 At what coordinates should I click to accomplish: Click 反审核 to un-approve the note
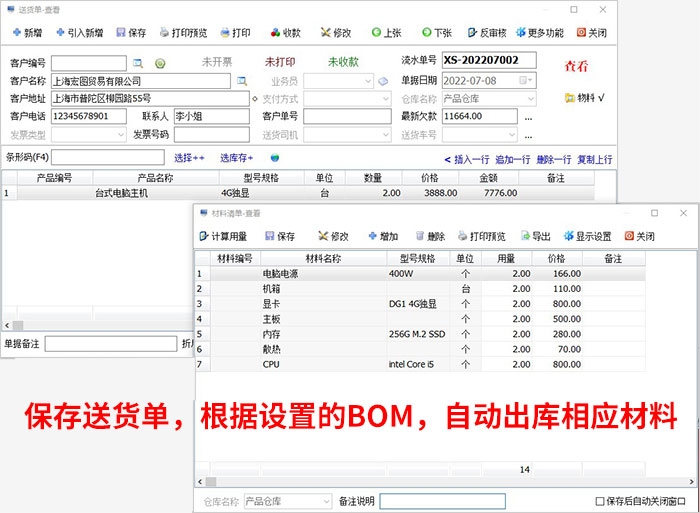492,33
